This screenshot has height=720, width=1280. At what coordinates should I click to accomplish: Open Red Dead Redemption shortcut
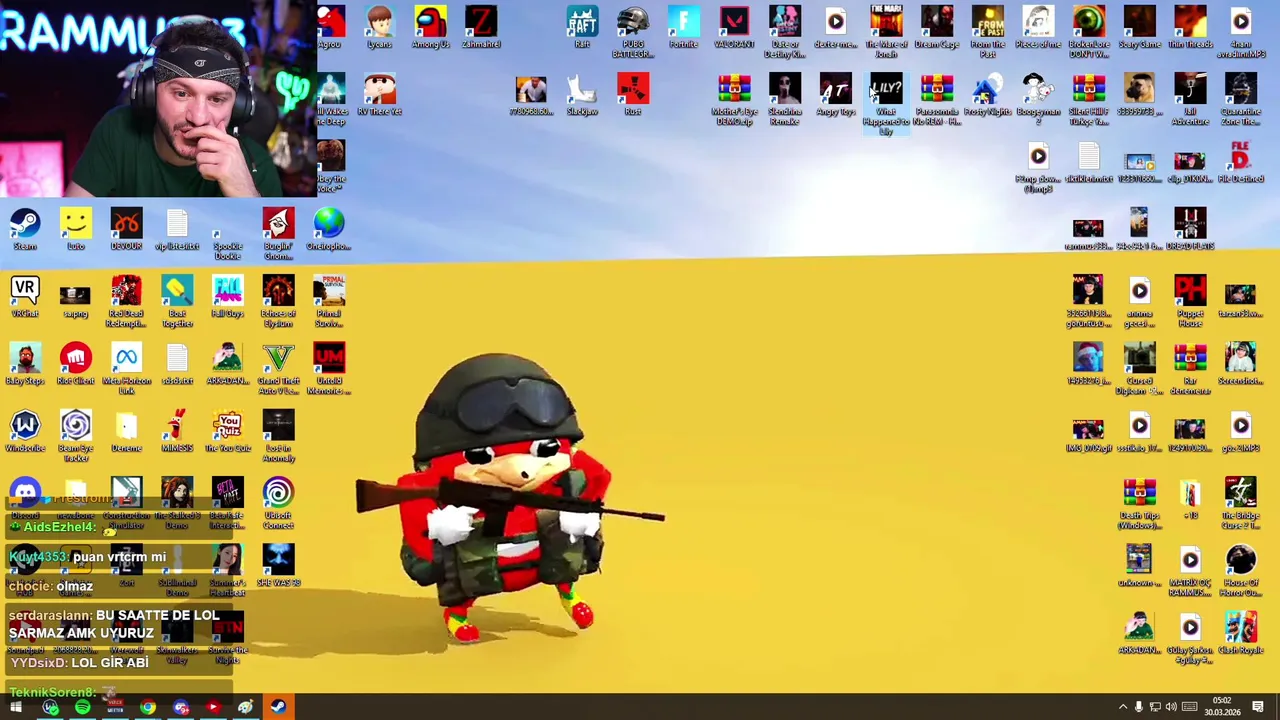(x=126, y=302)
